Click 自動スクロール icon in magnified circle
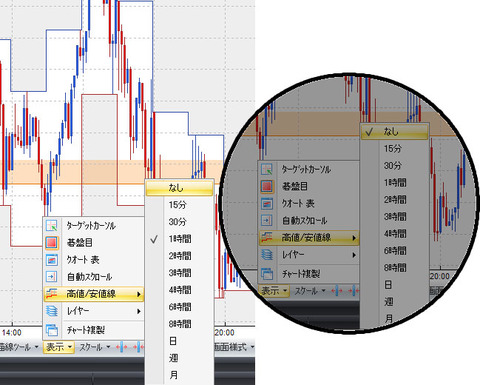The height and width of the screenshot is (385, 480). pos(267,220)
